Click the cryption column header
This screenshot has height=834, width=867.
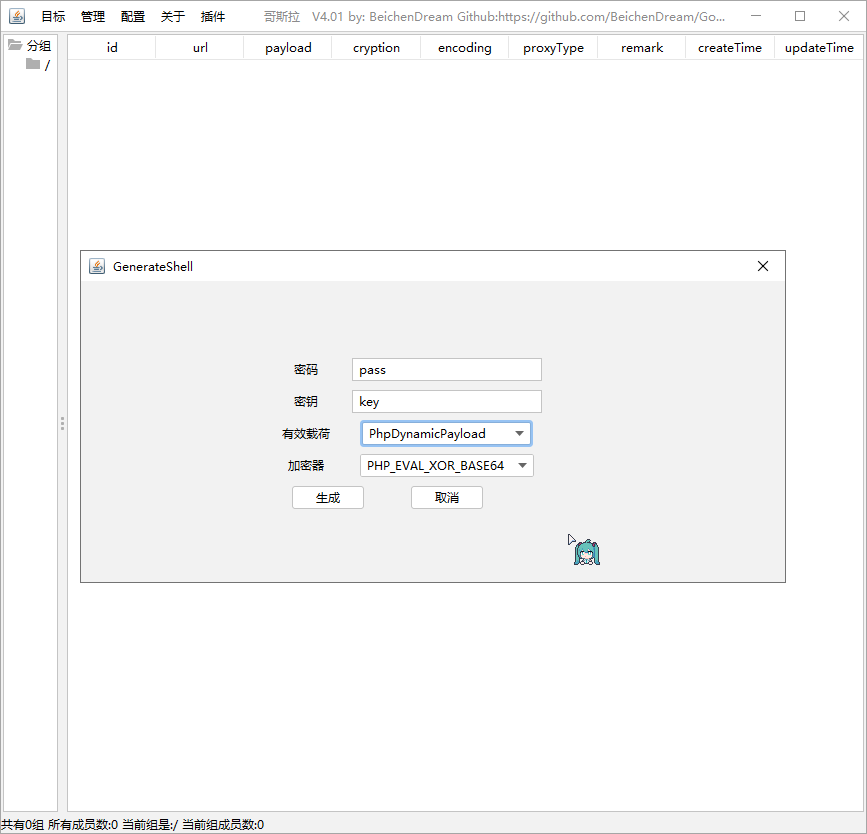[x=375, y=47]
